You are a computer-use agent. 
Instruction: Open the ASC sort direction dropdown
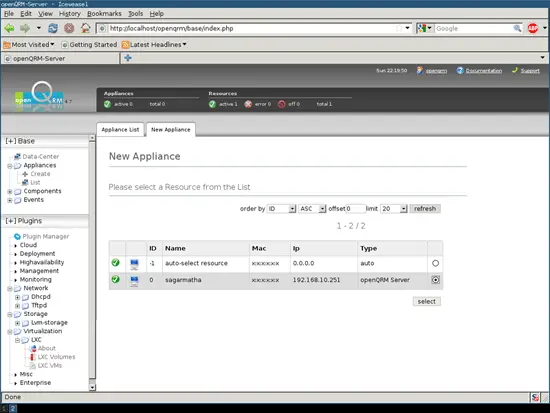click(312, 209)
